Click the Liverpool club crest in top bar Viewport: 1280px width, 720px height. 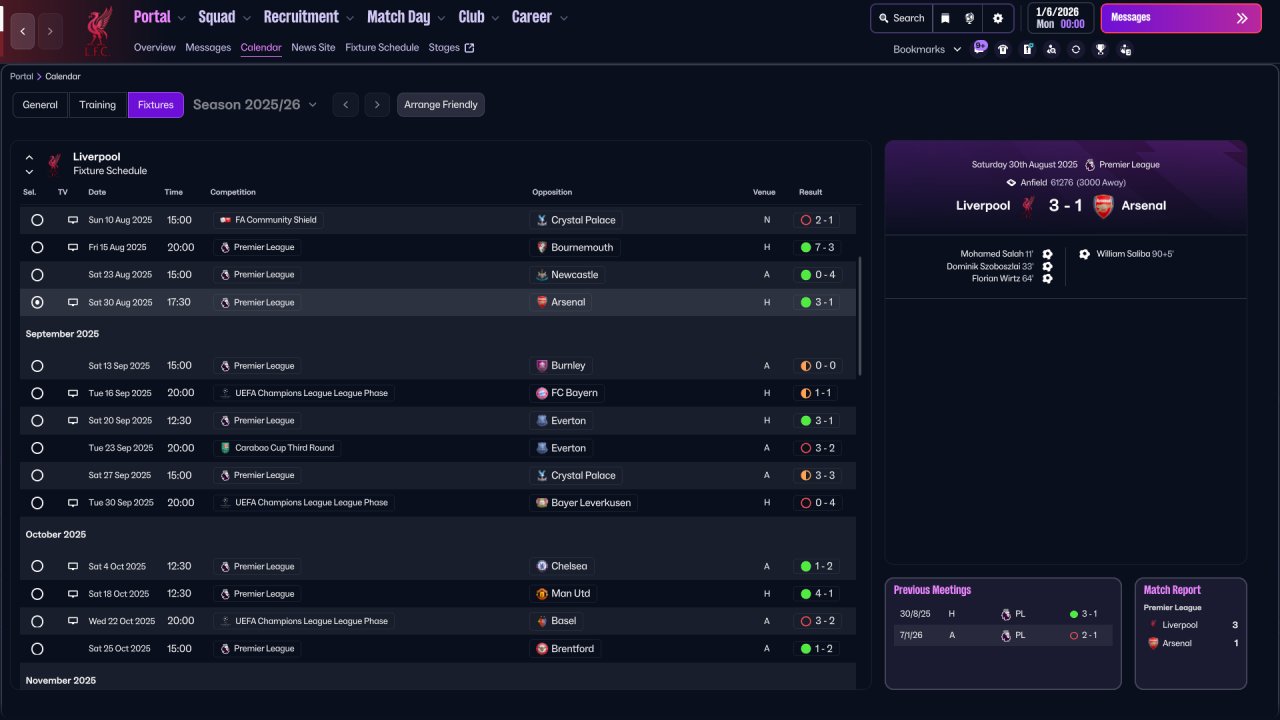[x=97, y=31]
